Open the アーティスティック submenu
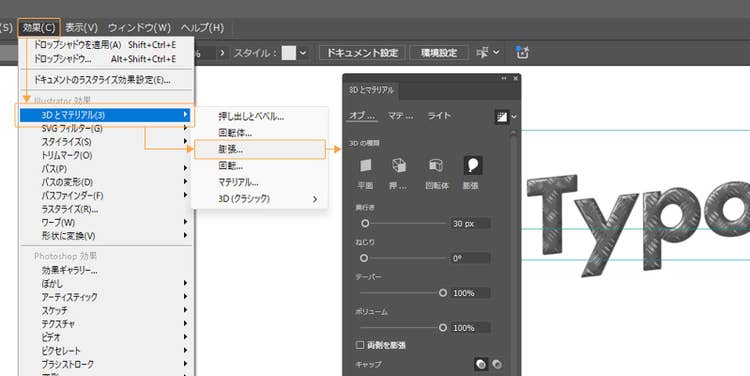 click(x=106, y=297)
